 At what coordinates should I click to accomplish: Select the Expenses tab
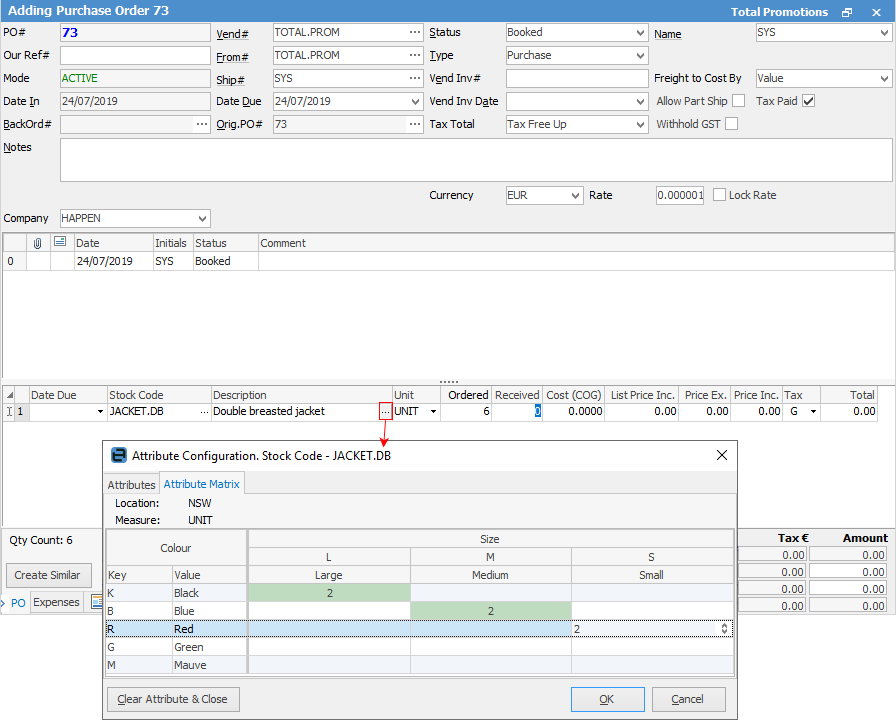(56, 603)
